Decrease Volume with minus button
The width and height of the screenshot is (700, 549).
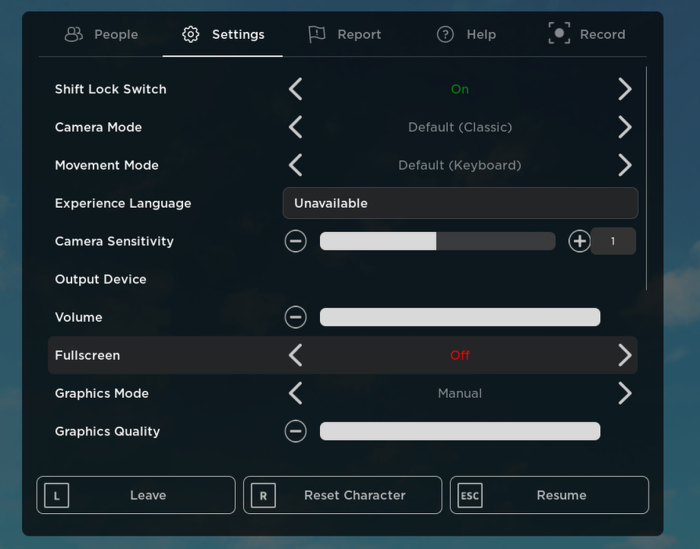click(x=296, y=317)
